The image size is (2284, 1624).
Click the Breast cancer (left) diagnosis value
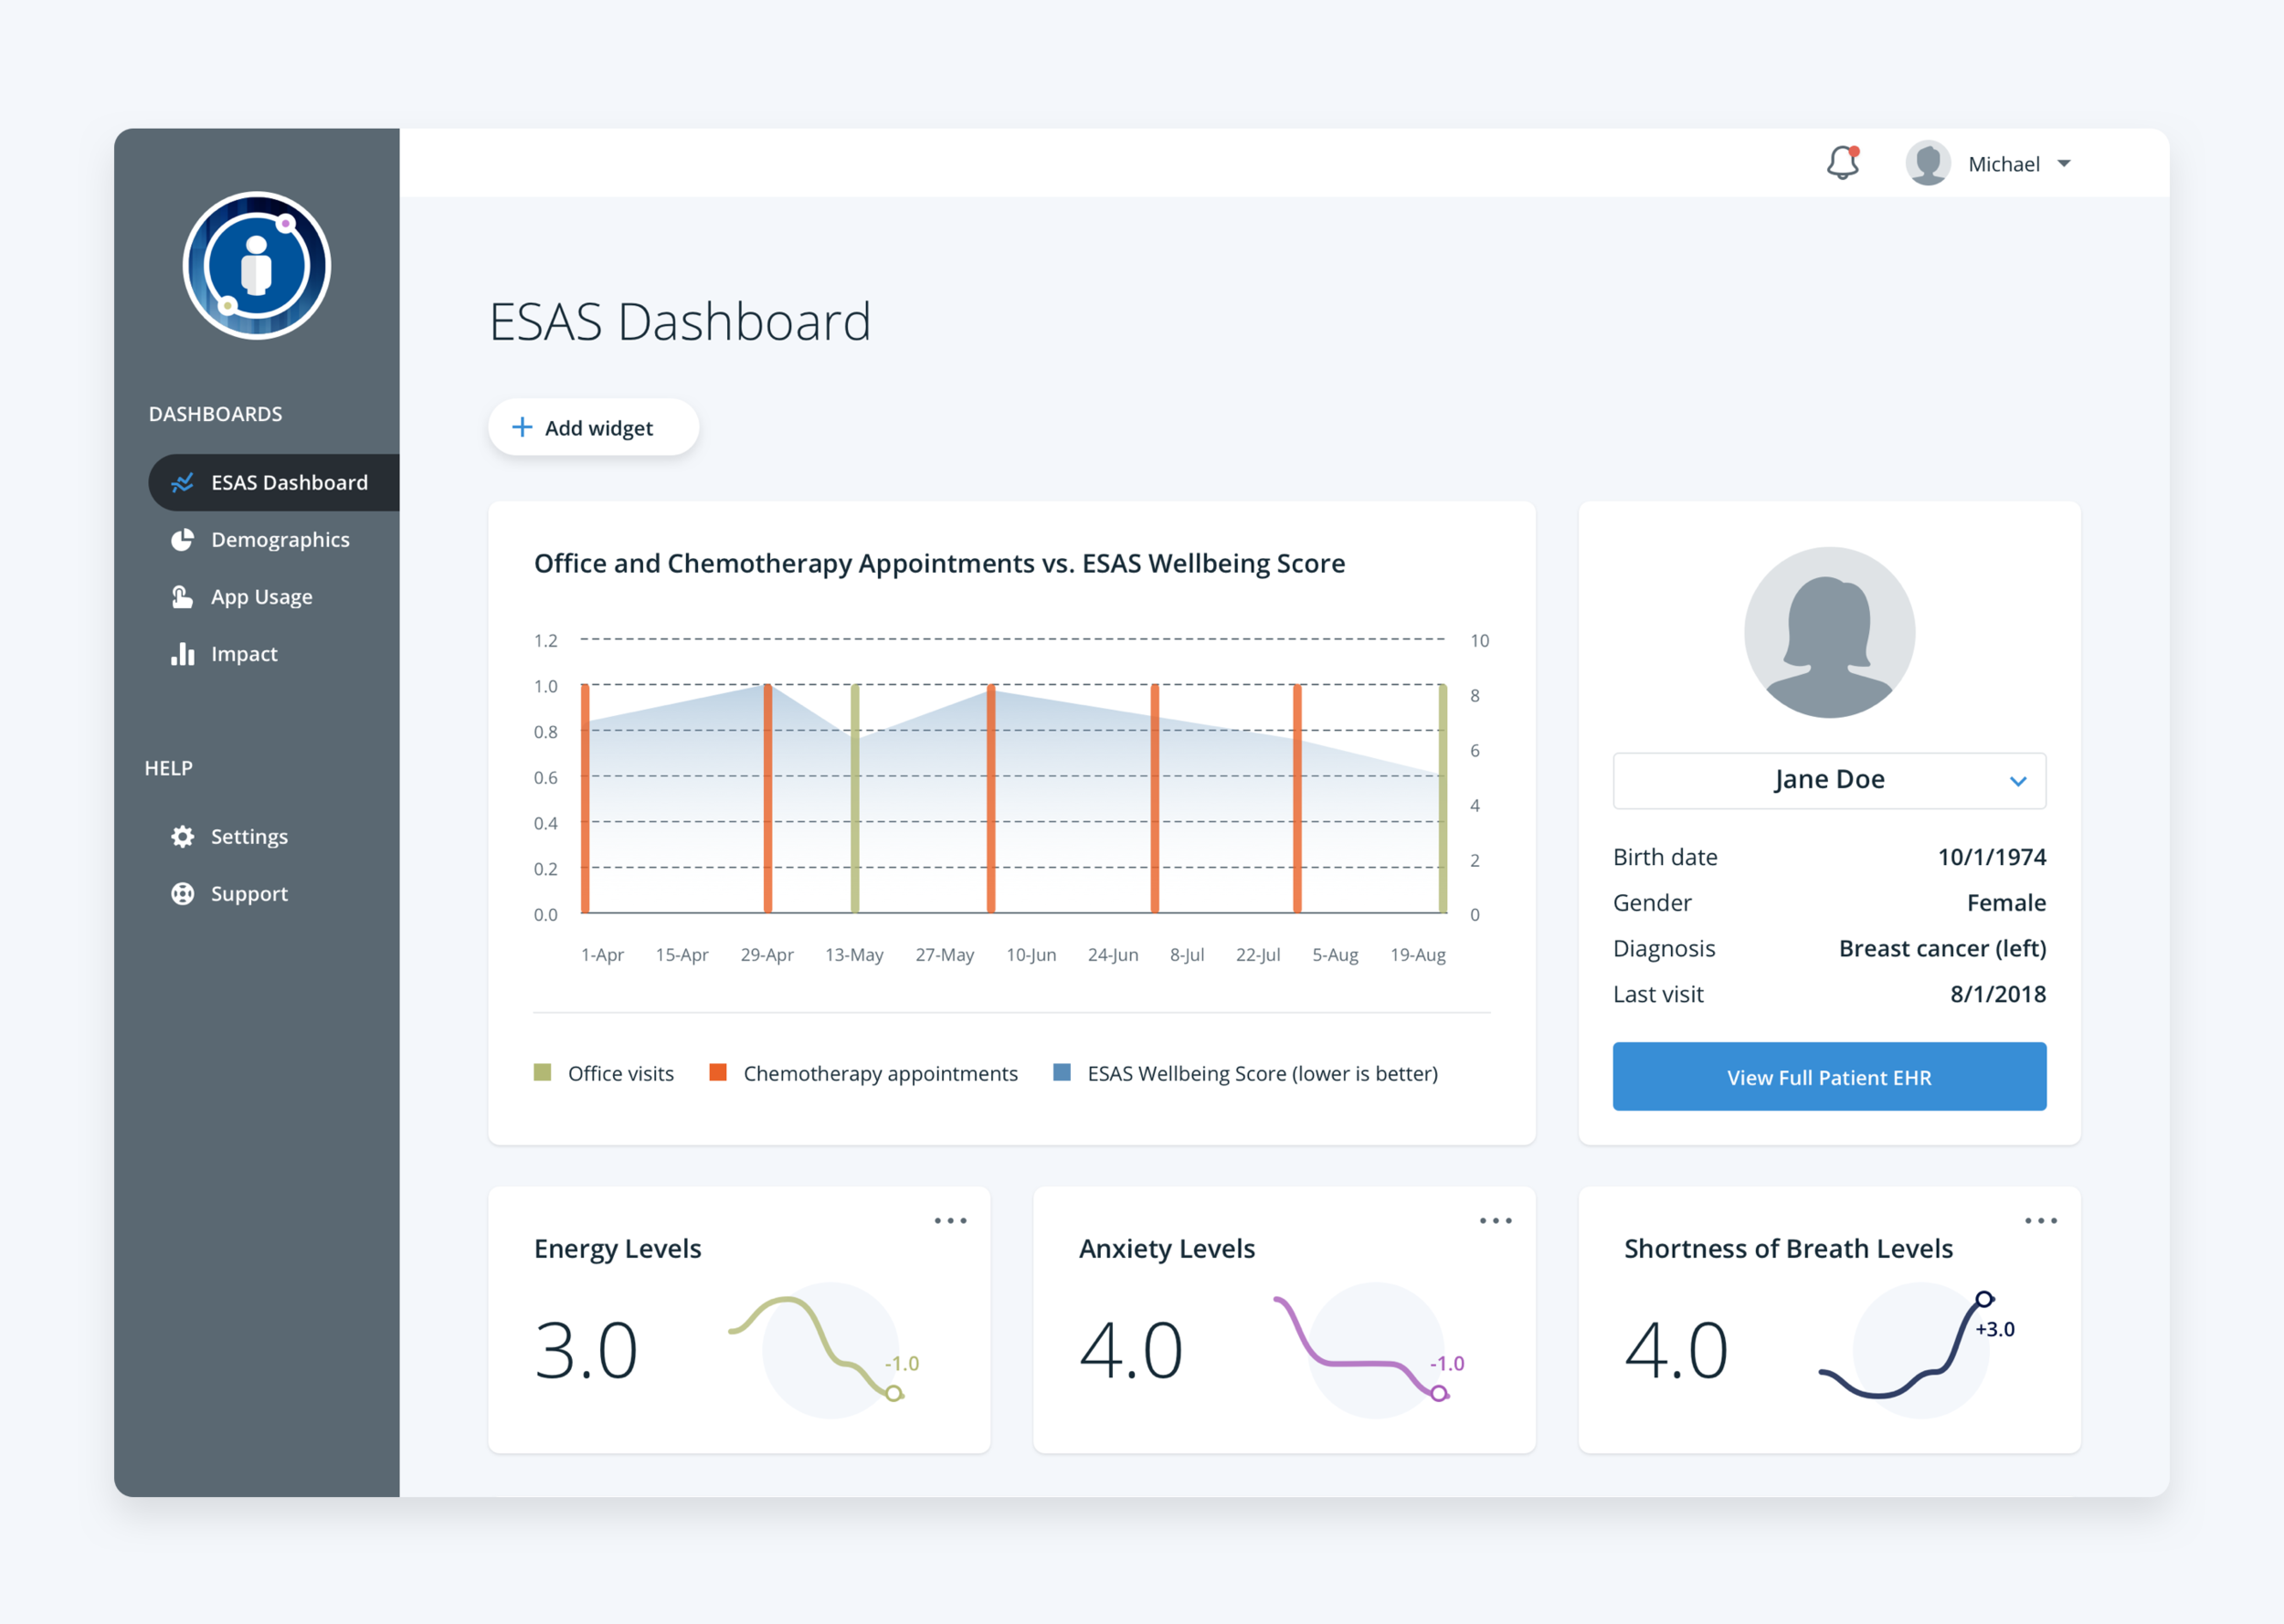click(1942, 948)
